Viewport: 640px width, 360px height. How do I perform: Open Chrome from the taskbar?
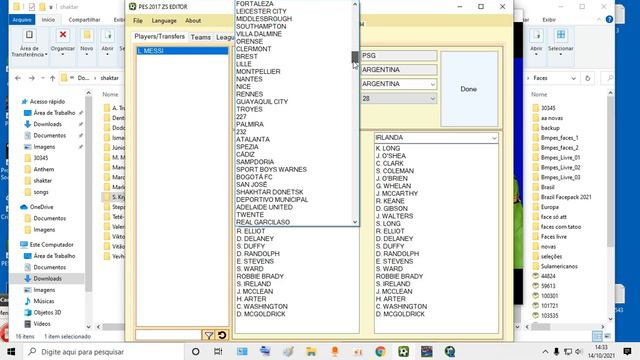pos(380,351)
